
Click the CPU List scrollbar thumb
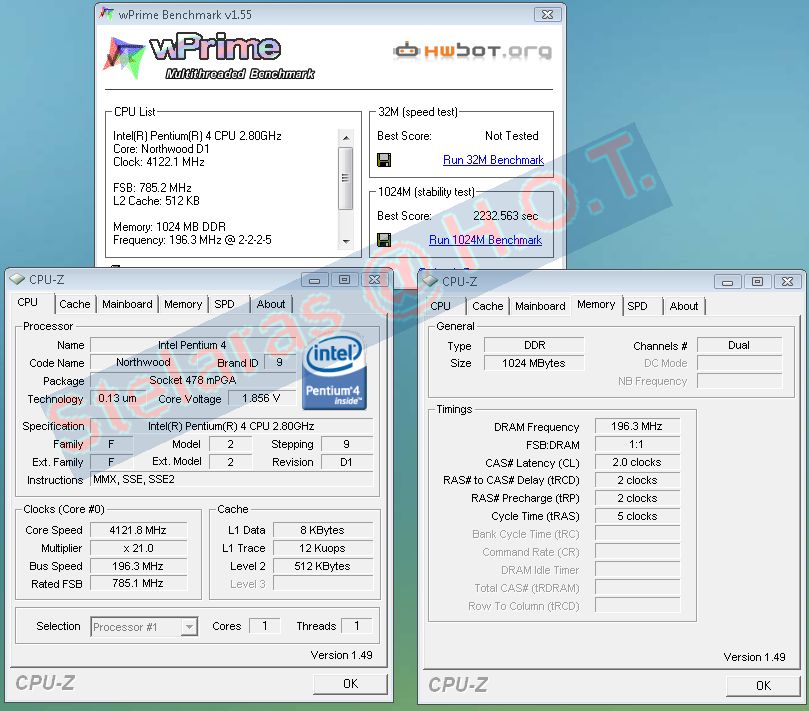(346, 179)
